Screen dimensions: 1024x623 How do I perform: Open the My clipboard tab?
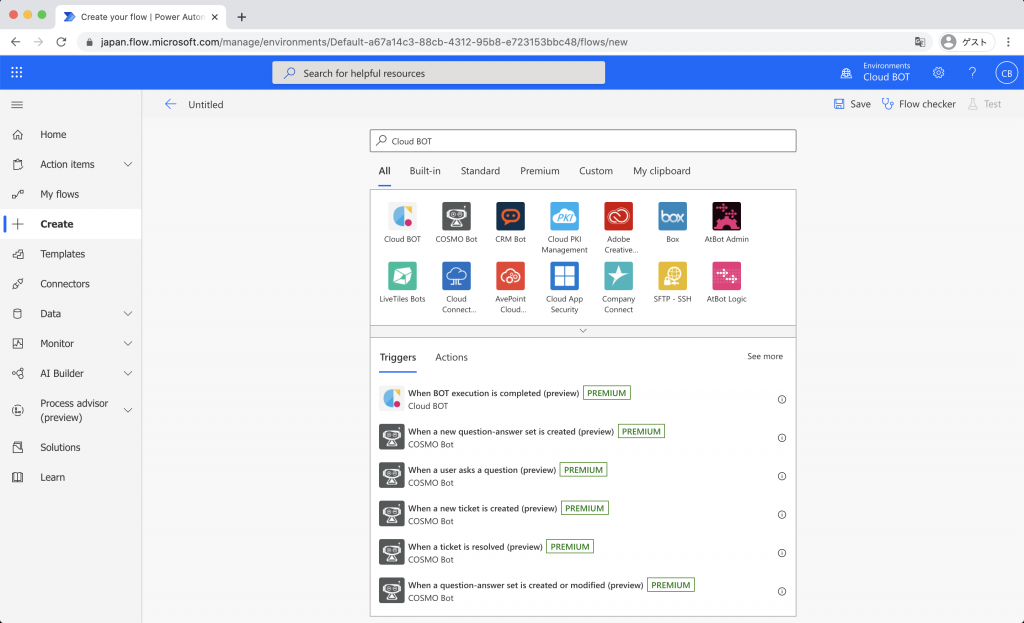point(662,171)
